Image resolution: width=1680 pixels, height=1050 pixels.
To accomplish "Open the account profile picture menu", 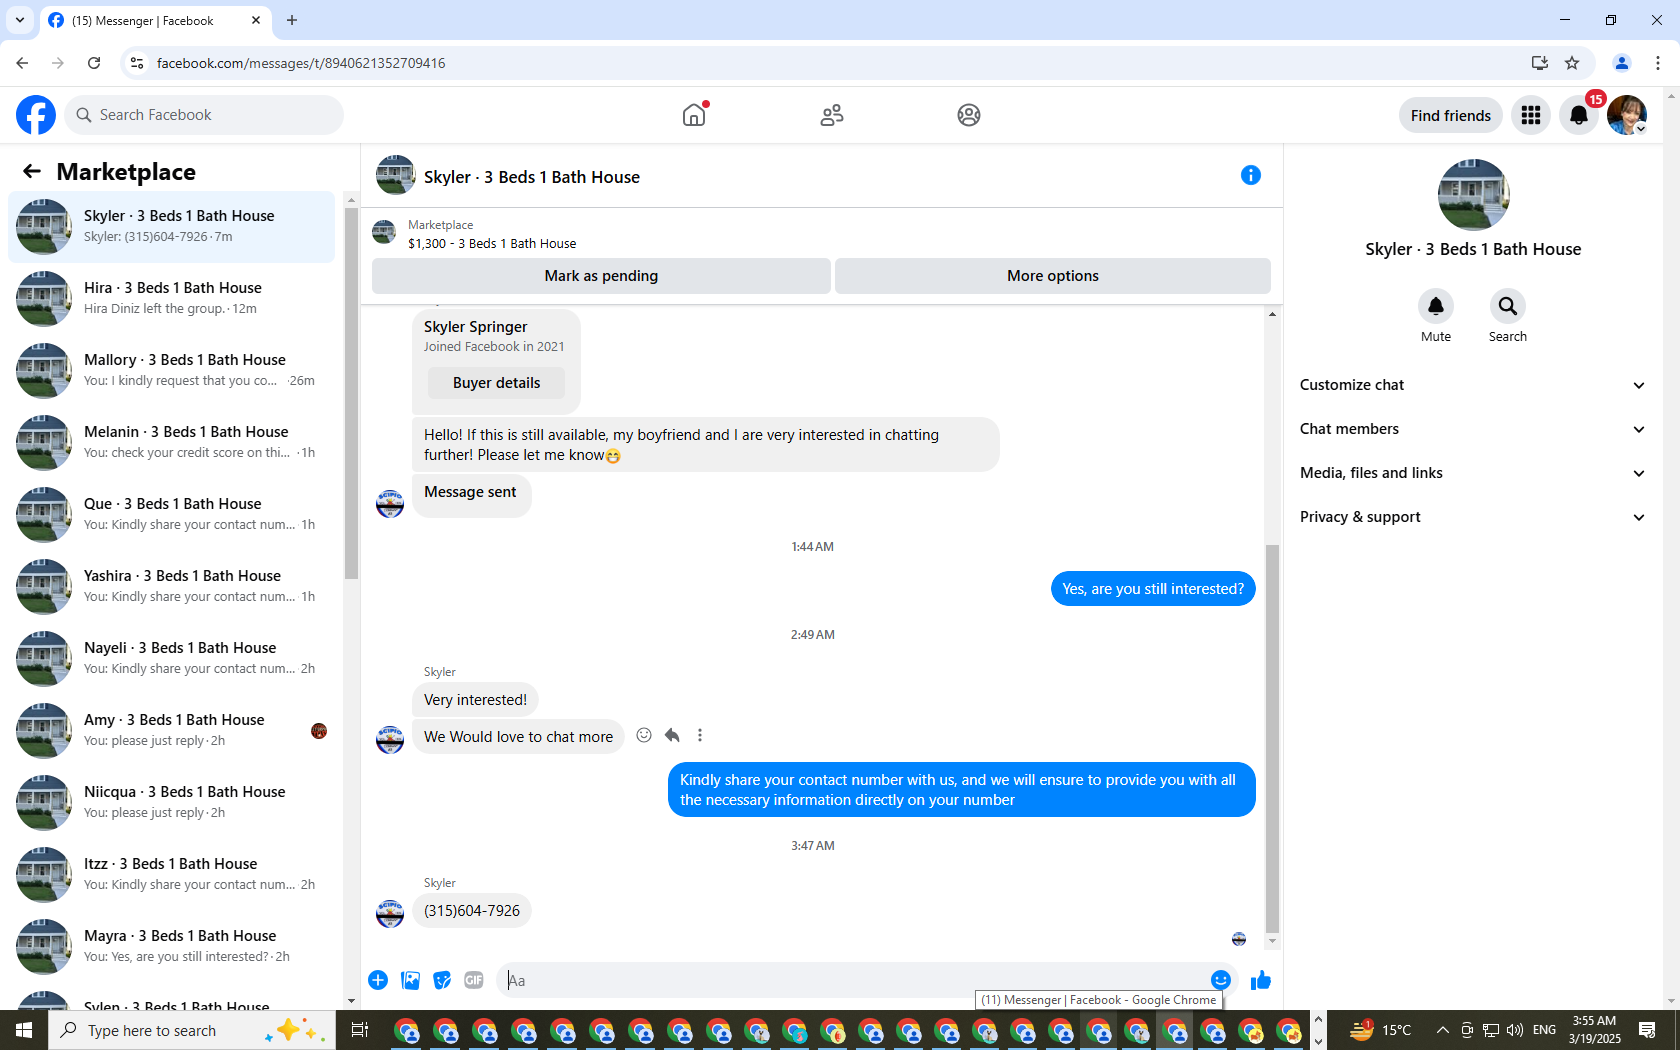I will tap(1627, 115).
